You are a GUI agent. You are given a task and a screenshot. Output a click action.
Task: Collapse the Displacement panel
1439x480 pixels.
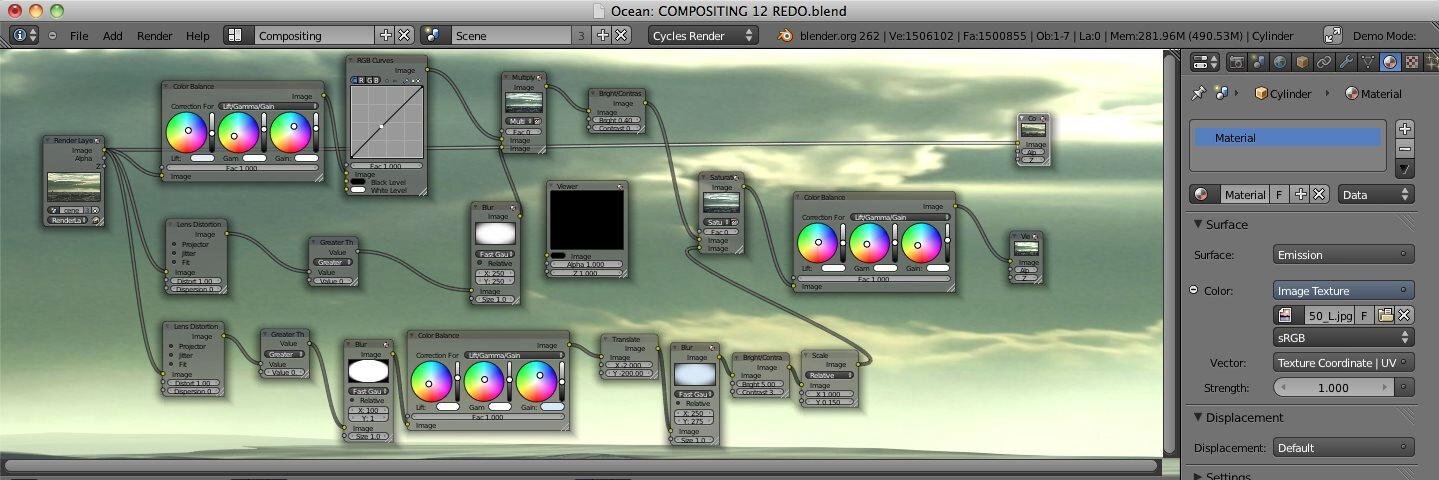point(1198,417)
